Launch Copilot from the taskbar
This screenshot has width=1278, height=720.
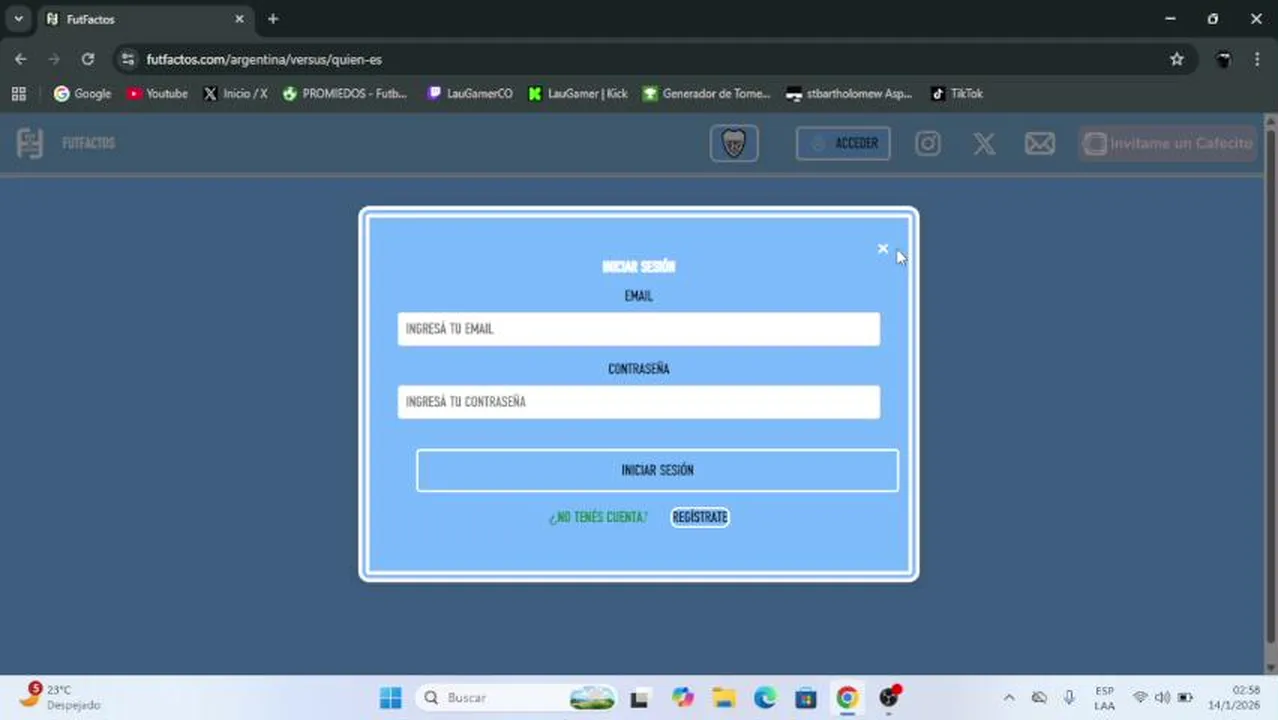[x=683, y=697]
